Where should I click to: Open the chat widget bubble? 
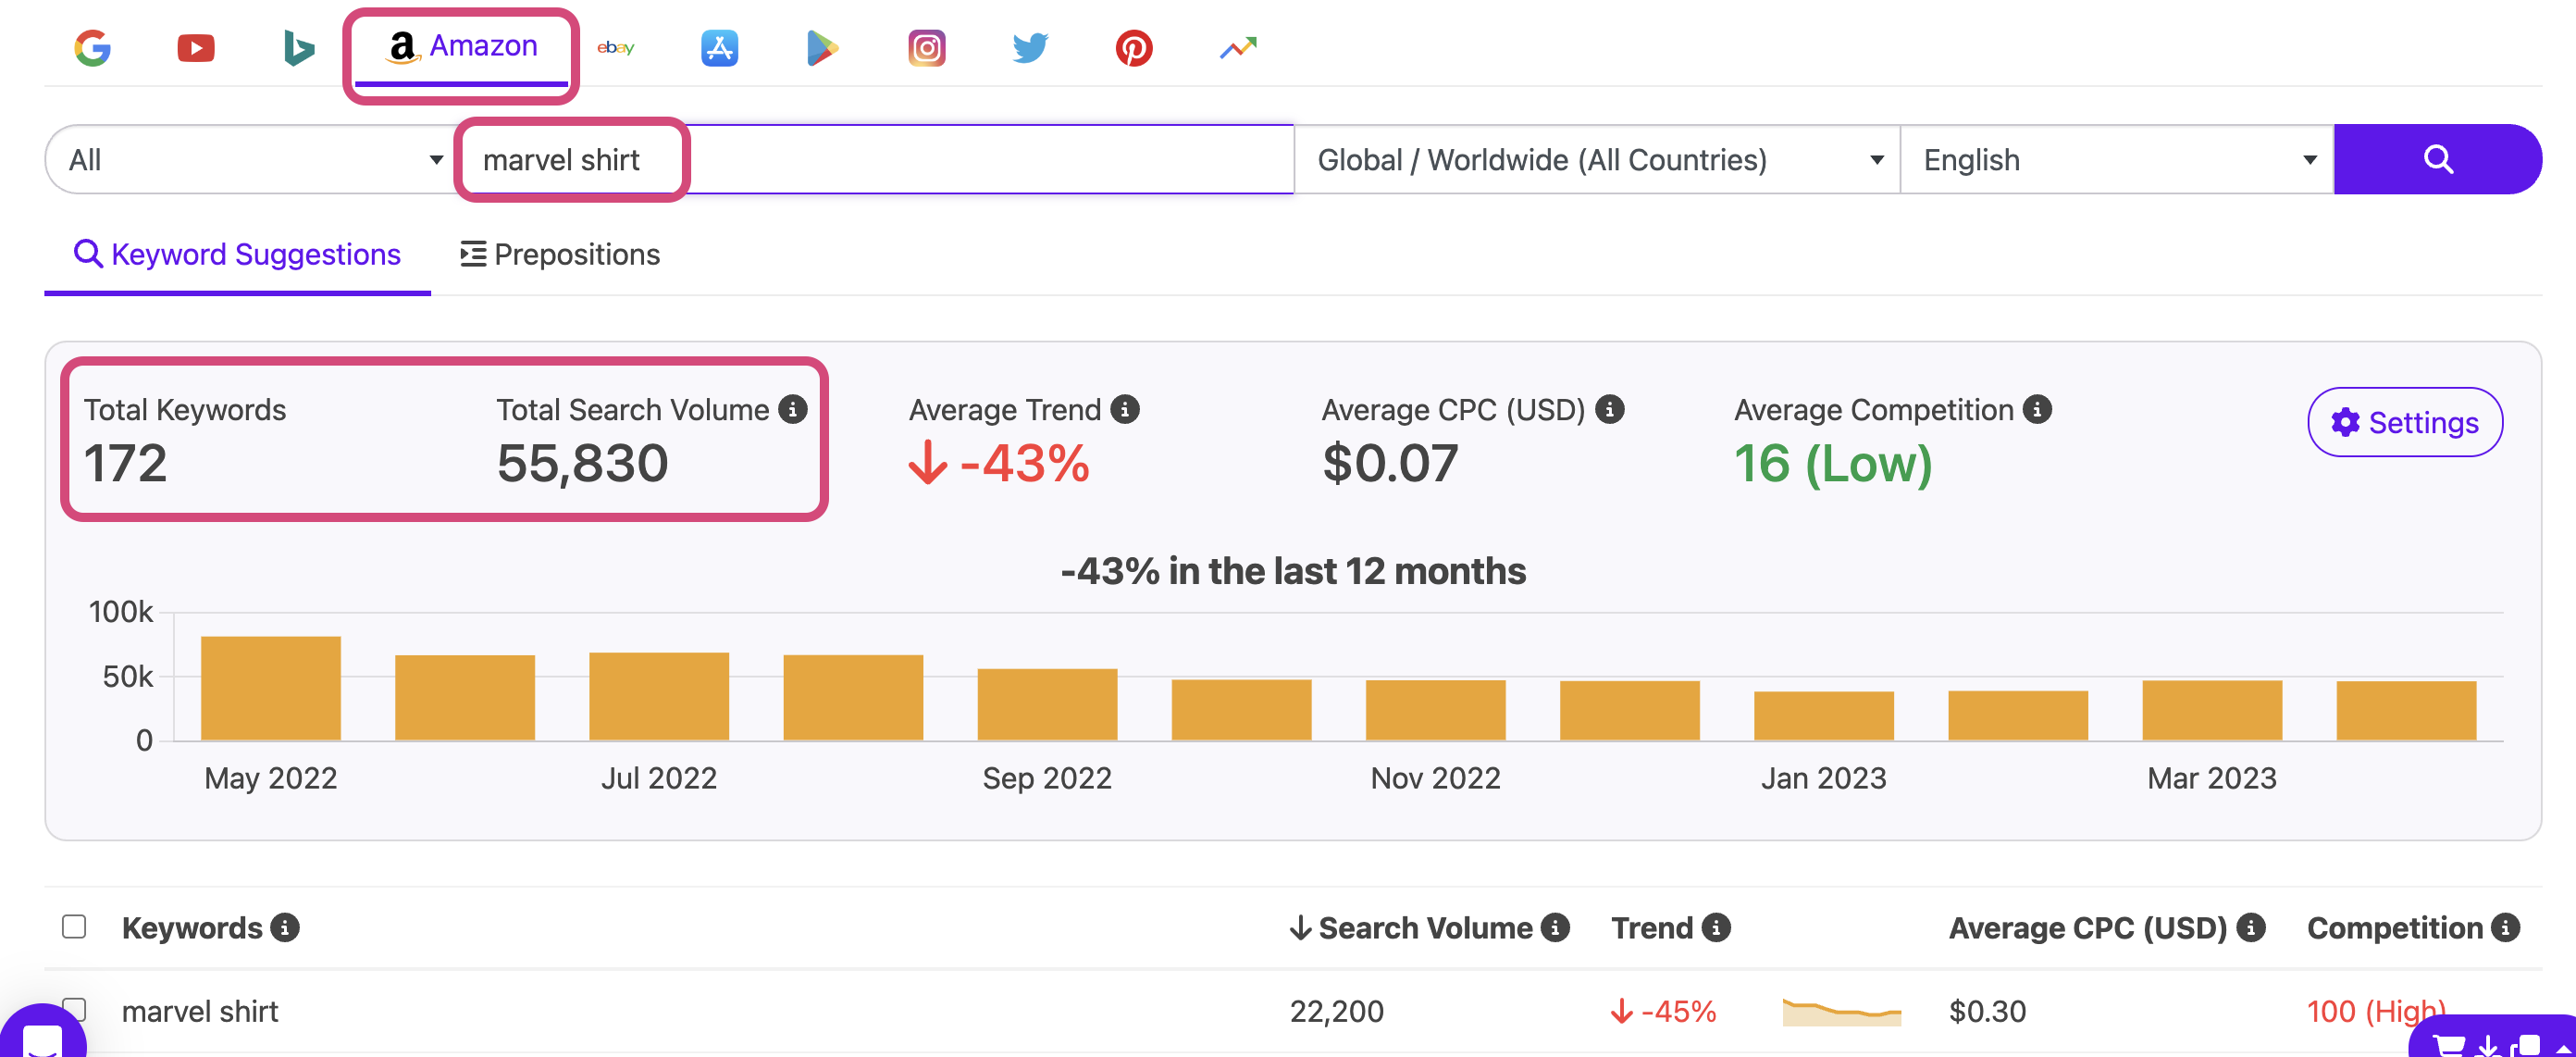pyautogui.click(x=42, y=1034)
